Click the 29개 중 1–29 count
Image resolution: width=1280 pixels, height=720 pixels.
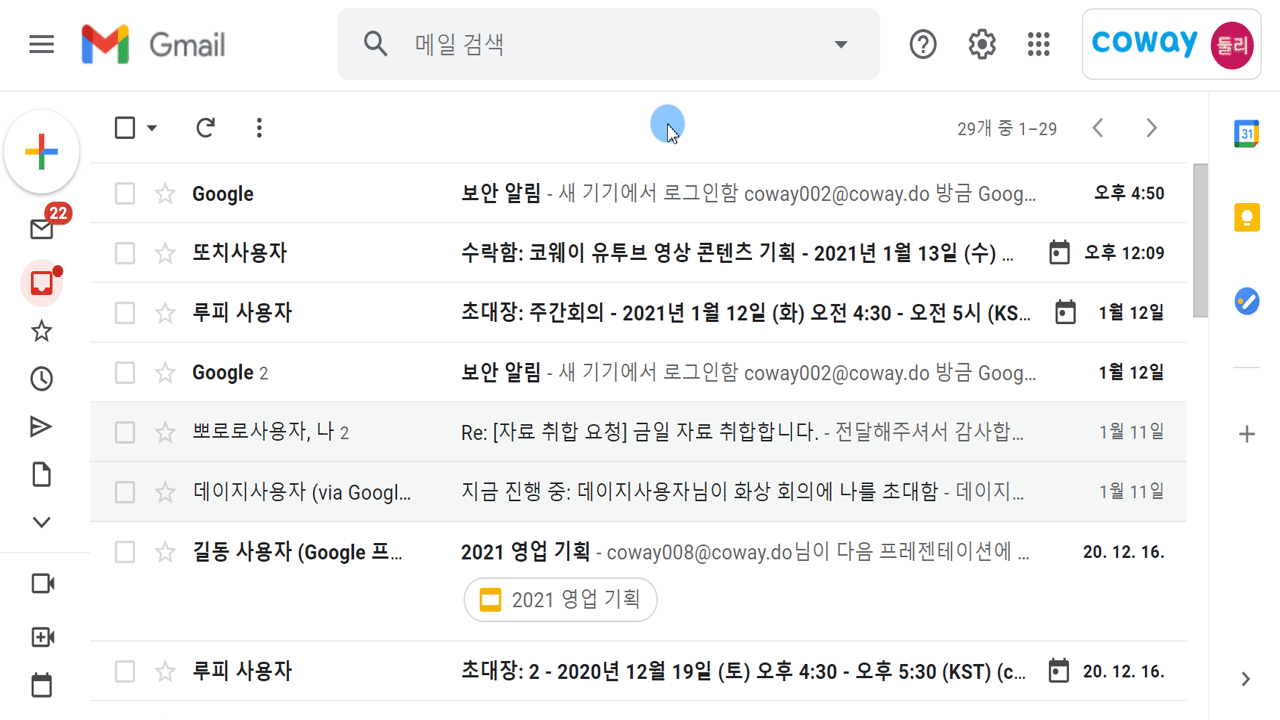(1007, 129)
